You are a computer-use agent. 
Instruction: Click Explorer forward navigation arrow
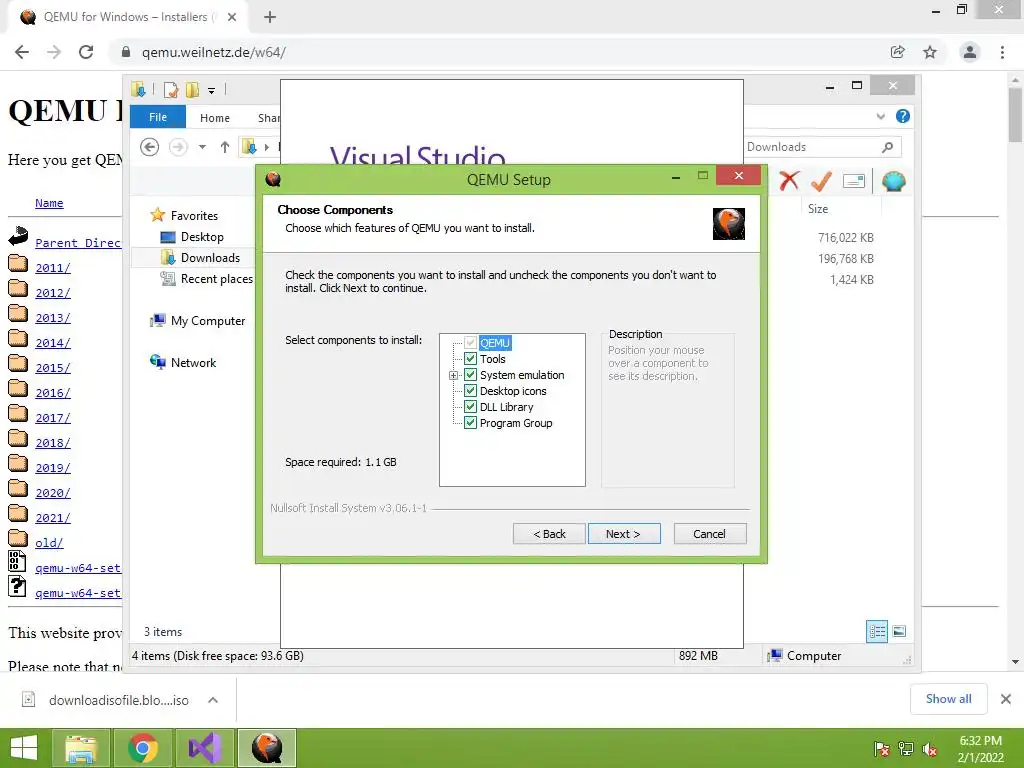(178, 147)
